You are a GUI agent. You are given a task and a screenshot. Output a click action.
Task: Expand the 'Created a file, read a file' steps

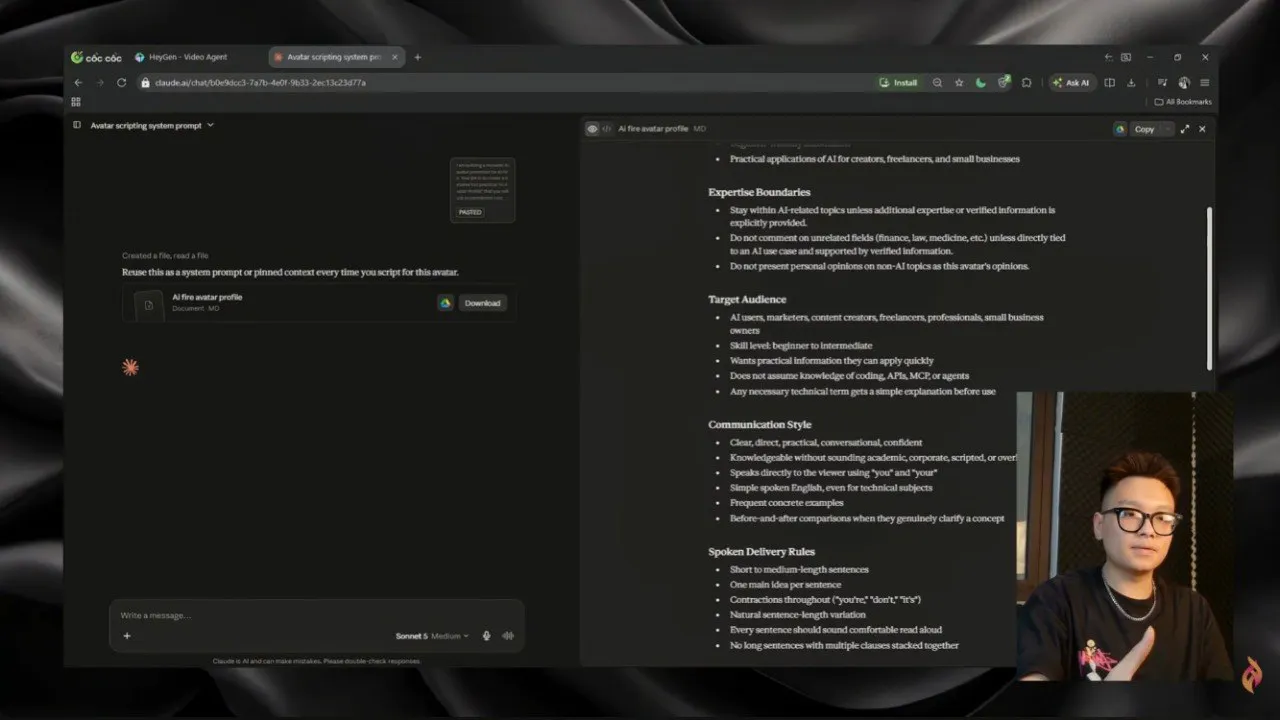coord(165,256)
